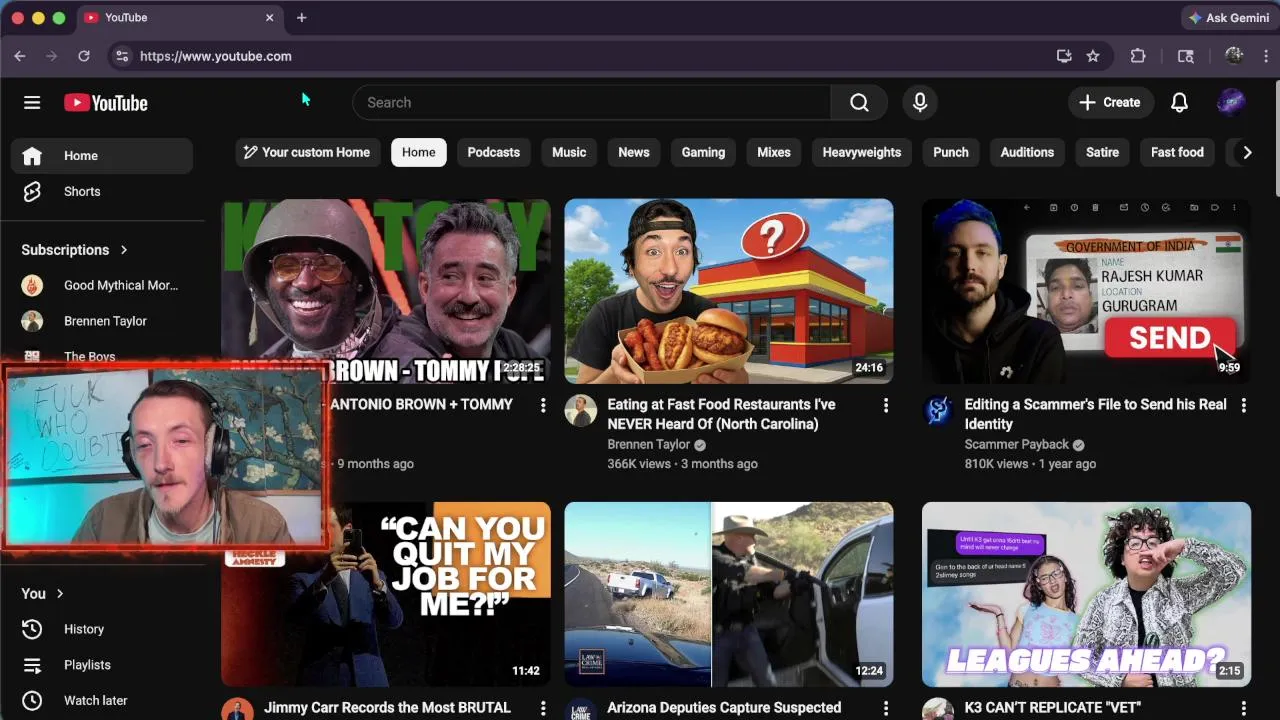The height and width of the screenshot is (720, 1280).
Task: Go back with browser back arrow
Action: pos(19,56)
